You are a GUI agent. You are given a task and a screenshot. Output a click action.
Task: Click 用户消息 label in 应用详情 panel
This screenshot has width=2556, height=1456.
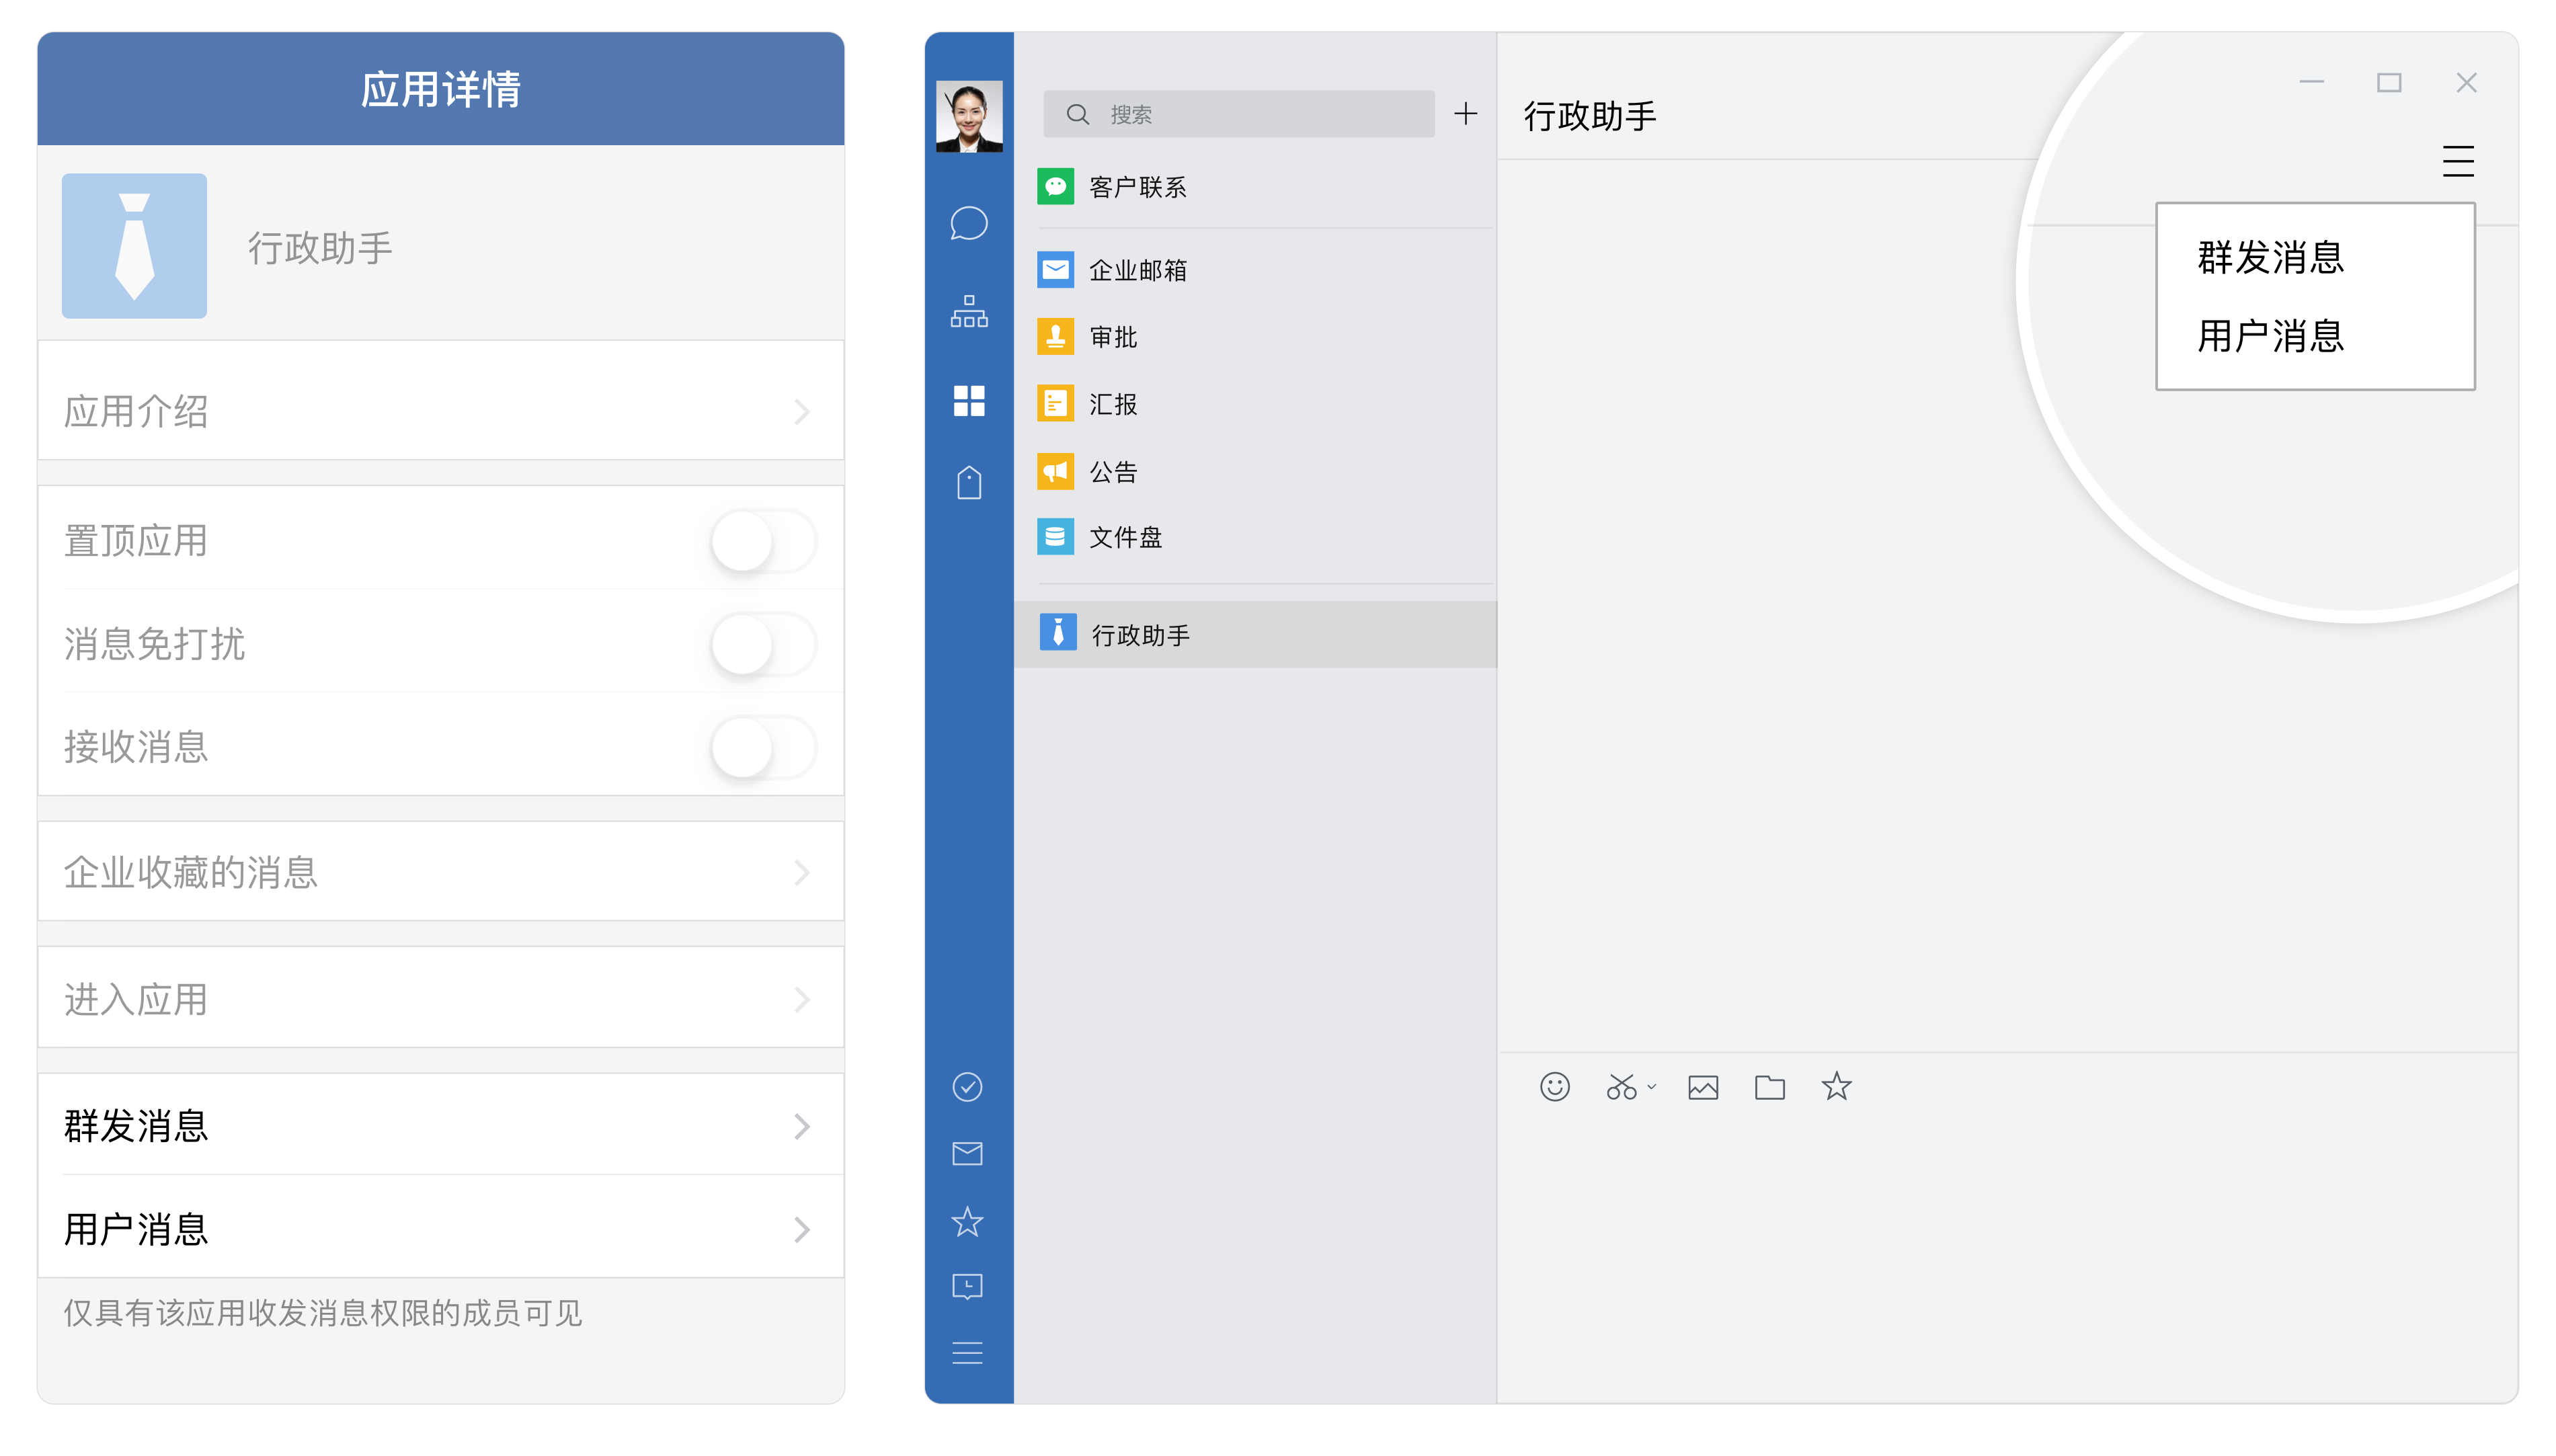tap(136, 1230)
